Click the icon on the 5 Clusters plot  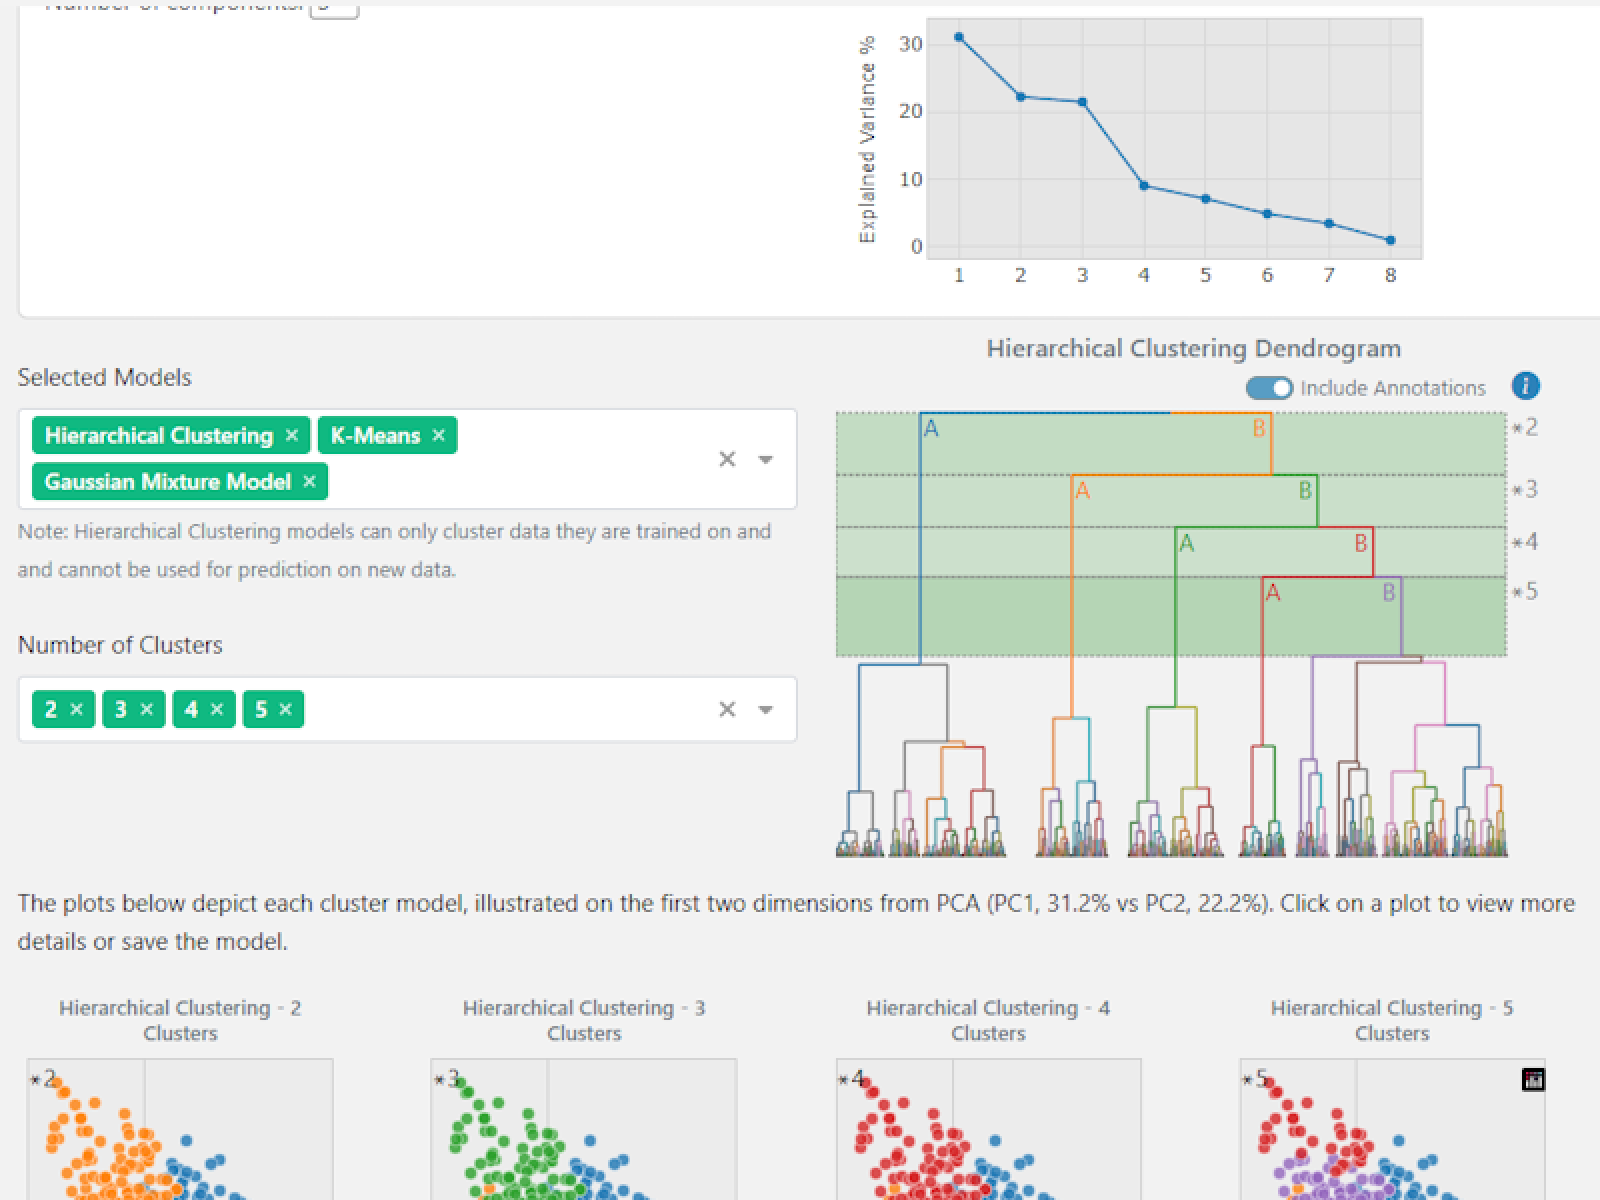pyautogui.click(x=1532, y=1079)
